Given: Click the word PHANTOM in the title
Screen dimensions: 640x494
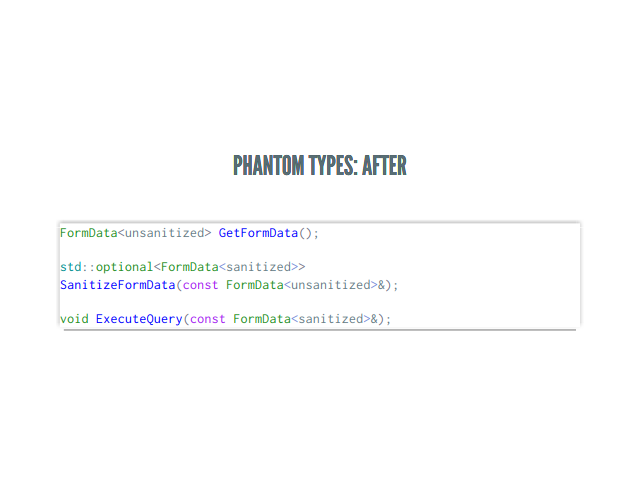Looking at the screenshot, I should (268, 166).
